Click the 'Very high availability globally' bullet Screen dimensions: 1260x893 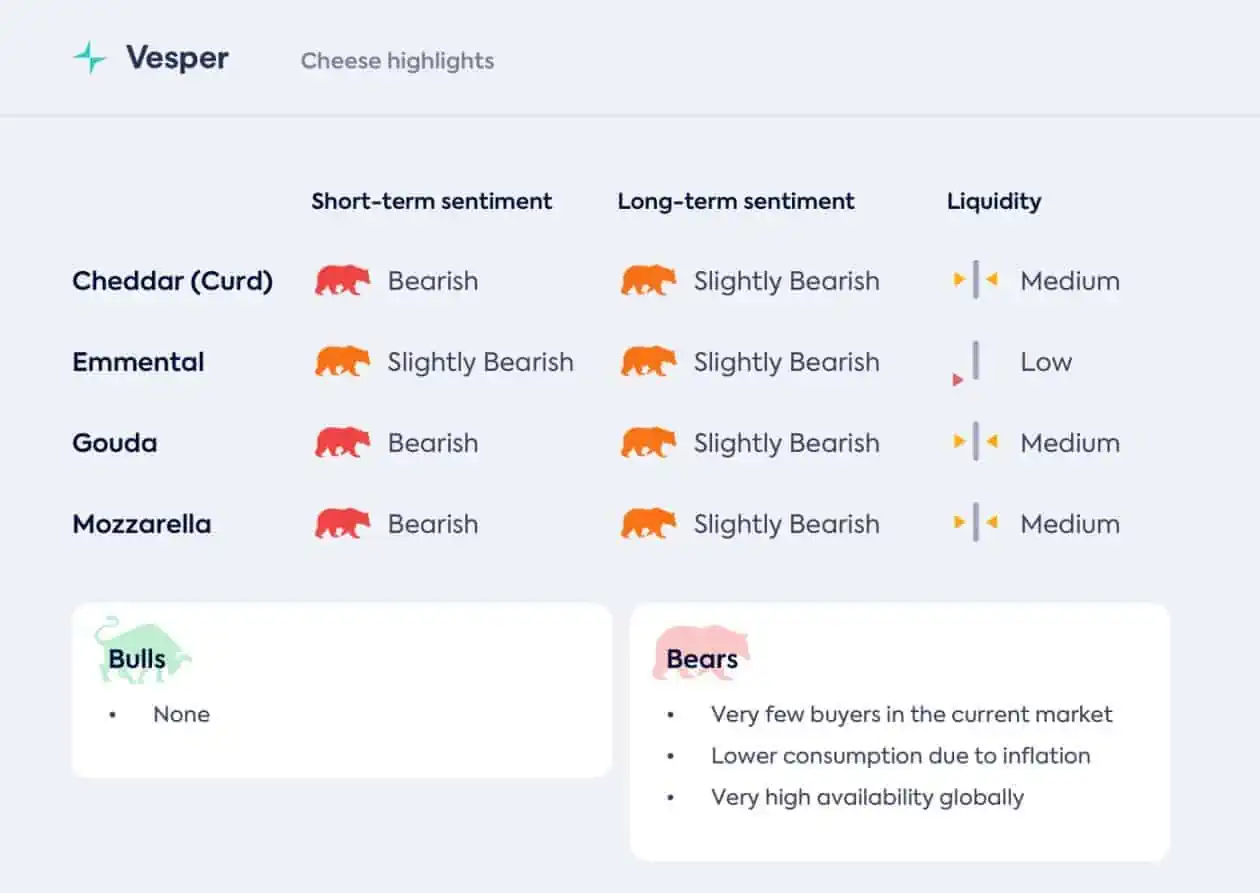(x=867, y=798)
